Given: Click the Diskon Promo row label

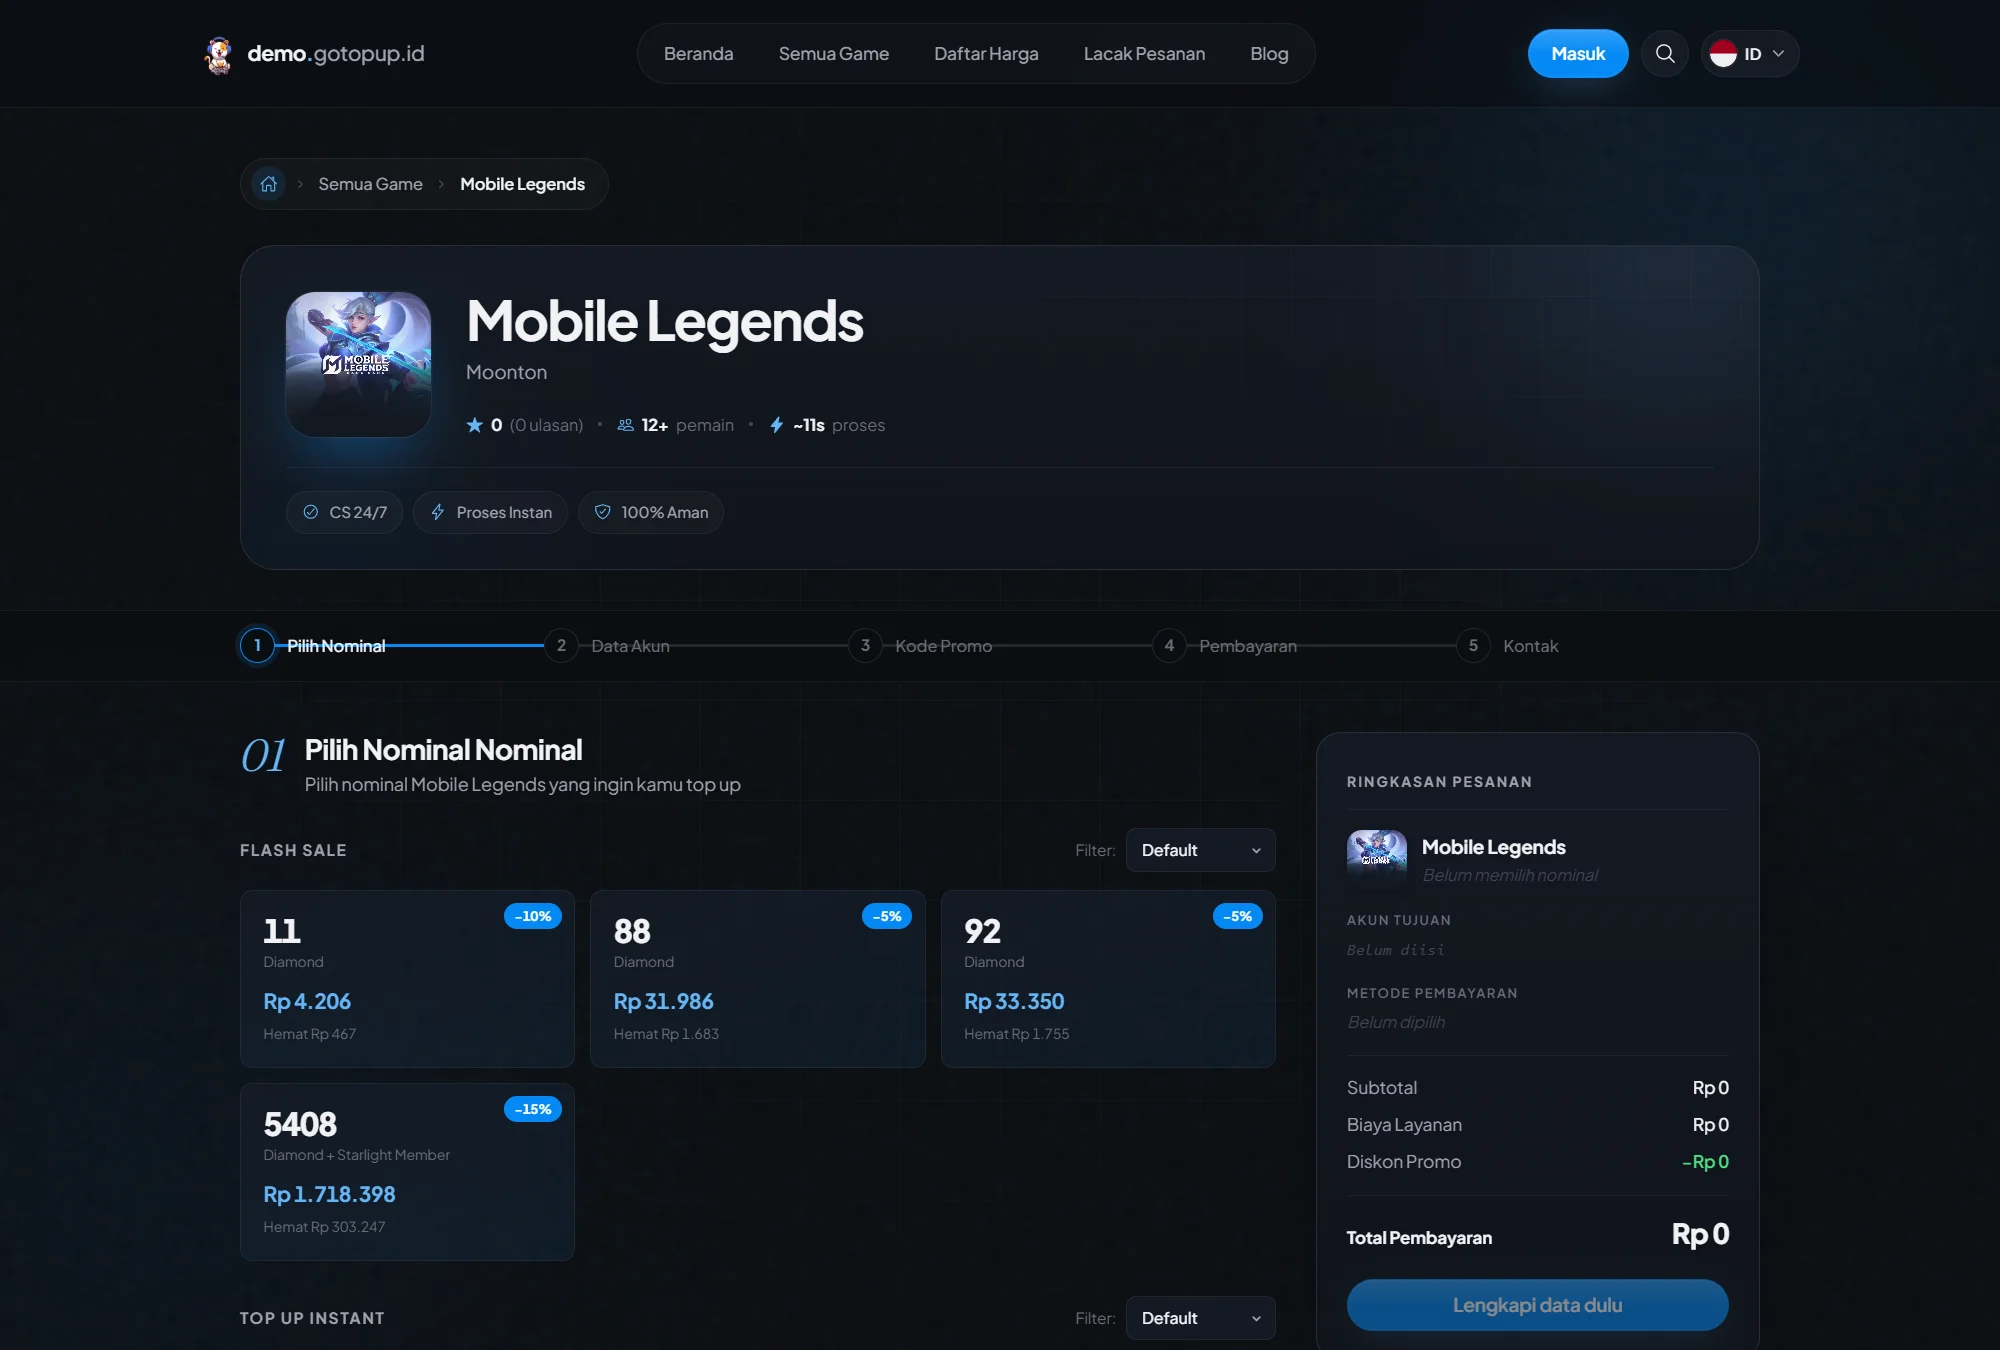Looking at the screenshot, I should pyautogui.click(x=1404, y=1162).
